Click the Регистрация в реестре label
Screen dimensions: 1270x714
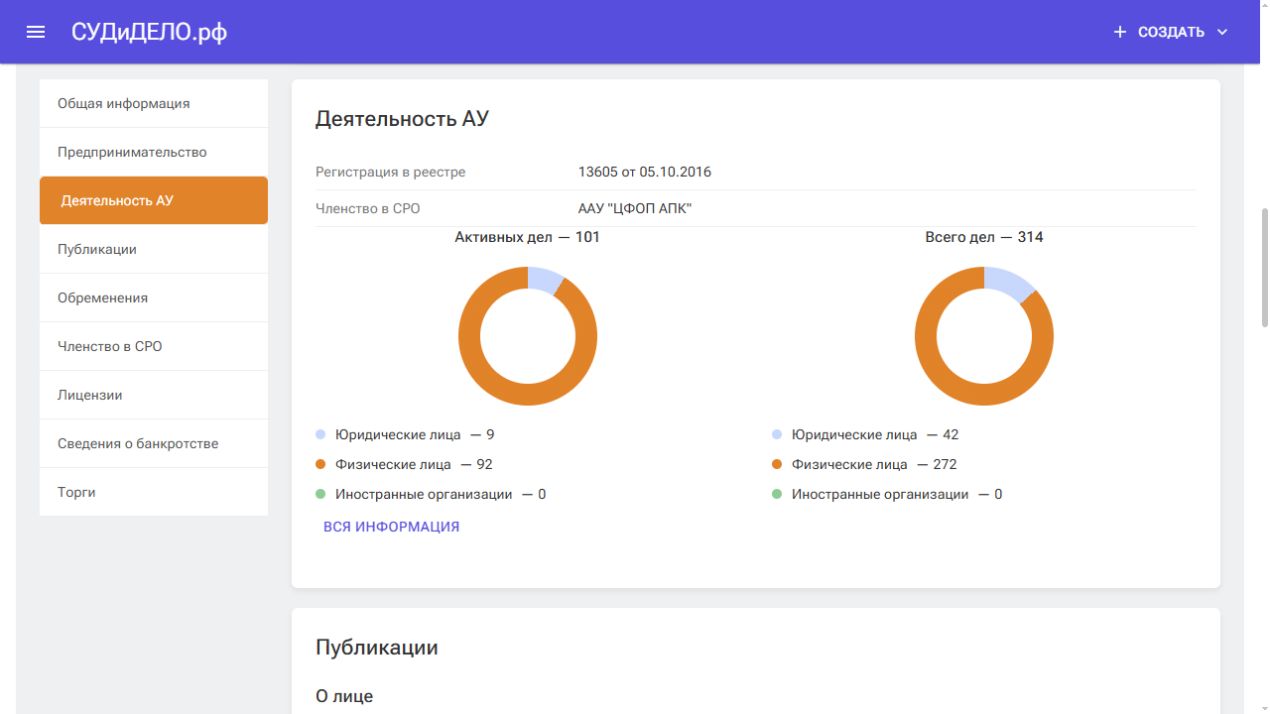[x=390, y=172]
